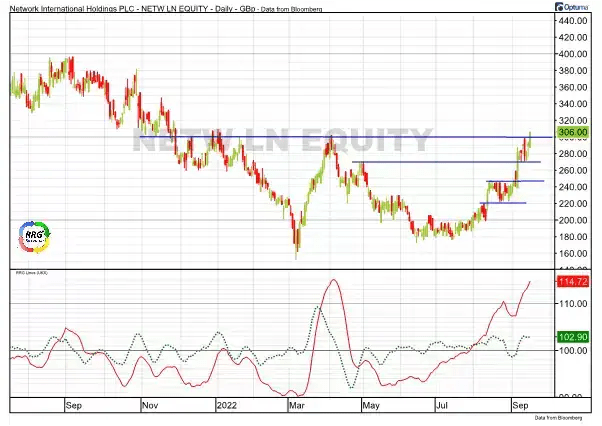Click the RRG circular logo
The width and height of the screenshot is (602, 426).
click(34, 237)
